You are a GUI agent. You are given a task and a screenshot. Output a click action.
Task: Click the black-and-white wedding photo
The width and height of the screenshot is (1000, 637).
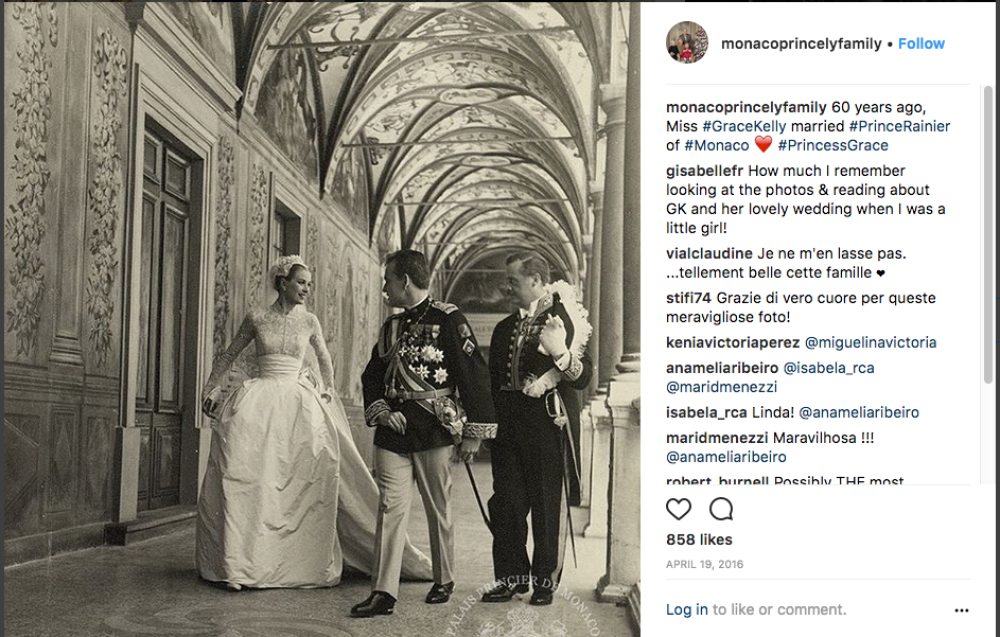tap(321, 319)
